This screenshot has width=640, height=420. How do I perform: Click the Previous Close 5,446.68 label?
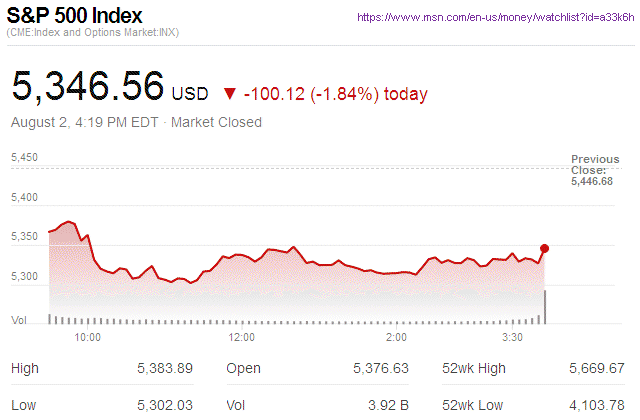595,170
